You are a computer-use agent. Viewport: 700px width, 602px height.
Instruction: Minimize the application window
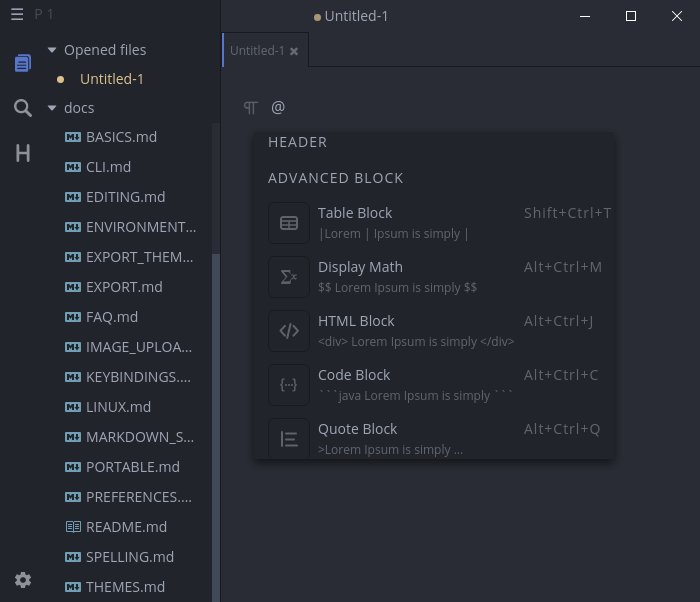tap(585, 17)
